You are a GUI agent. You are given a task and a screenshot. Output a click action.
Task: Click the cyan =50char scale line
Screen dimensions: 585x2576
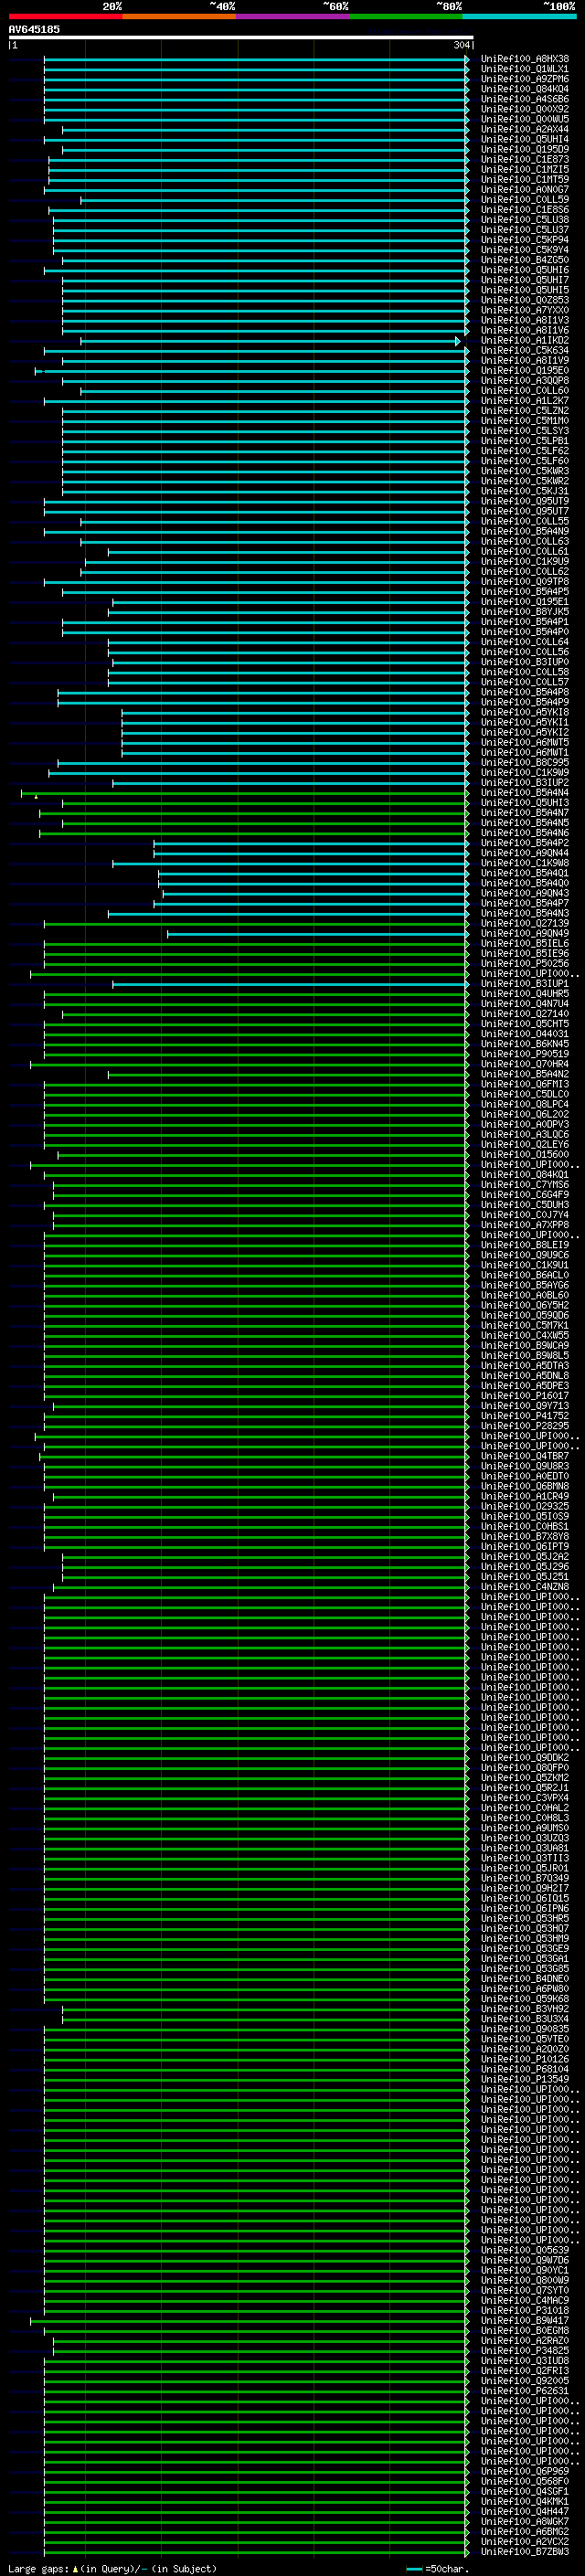[x=414, y=2569]
